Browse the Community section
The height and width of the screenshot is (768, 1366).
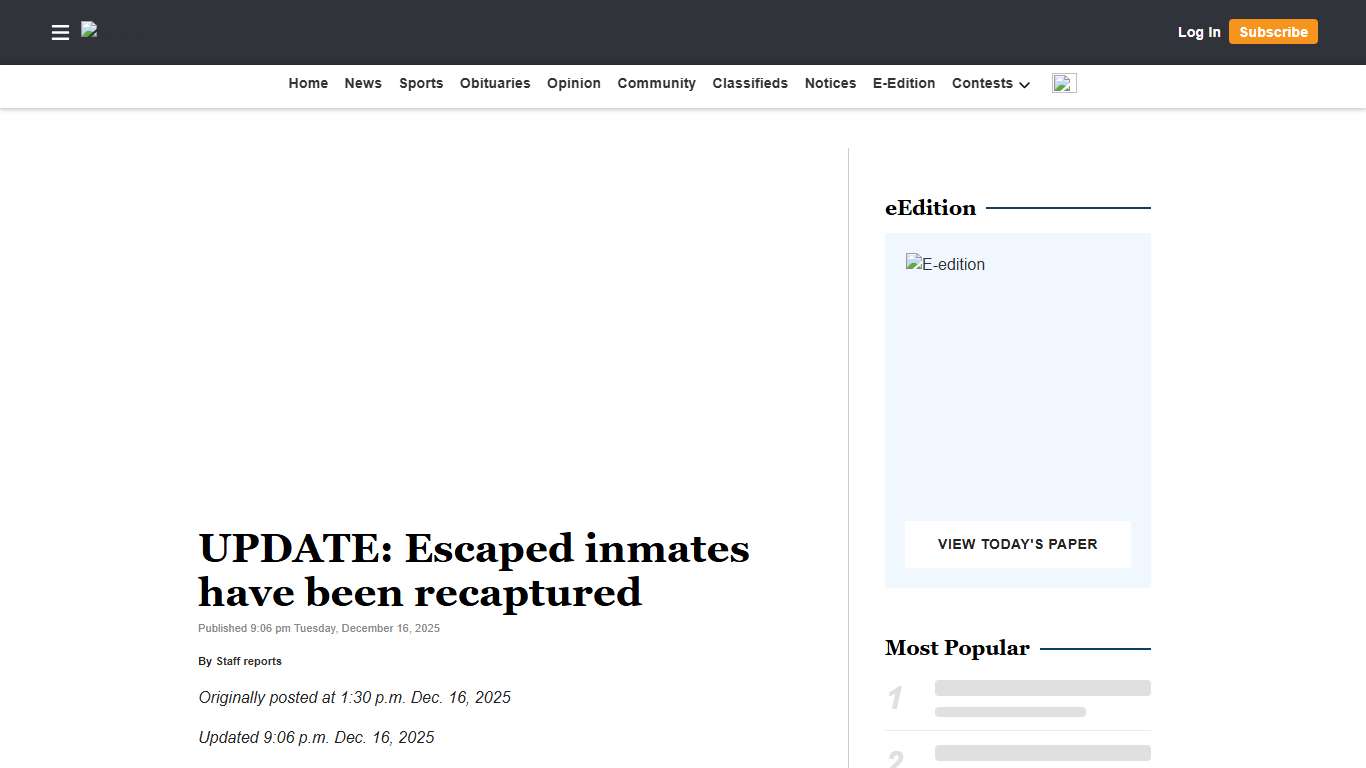656,83
